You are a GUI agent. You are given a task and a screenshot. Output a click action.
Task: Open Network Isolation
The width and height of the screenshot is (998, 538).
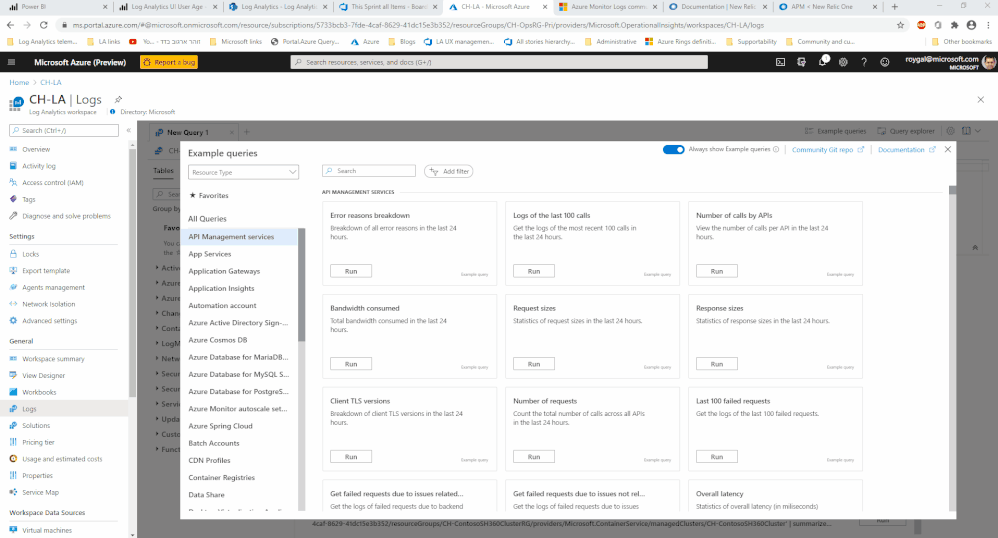point(48,304)
